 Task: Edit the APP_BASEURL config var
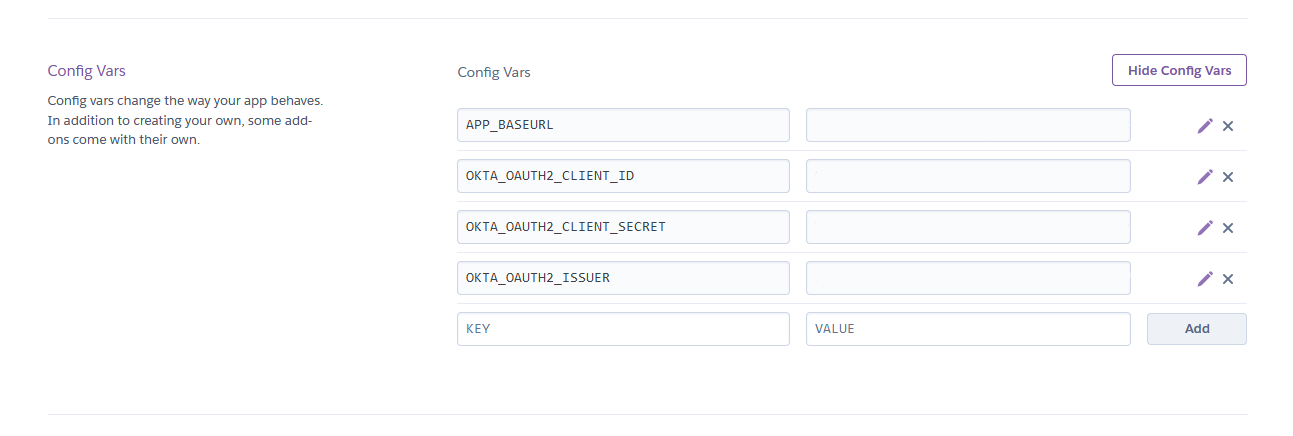[1205, 126]
